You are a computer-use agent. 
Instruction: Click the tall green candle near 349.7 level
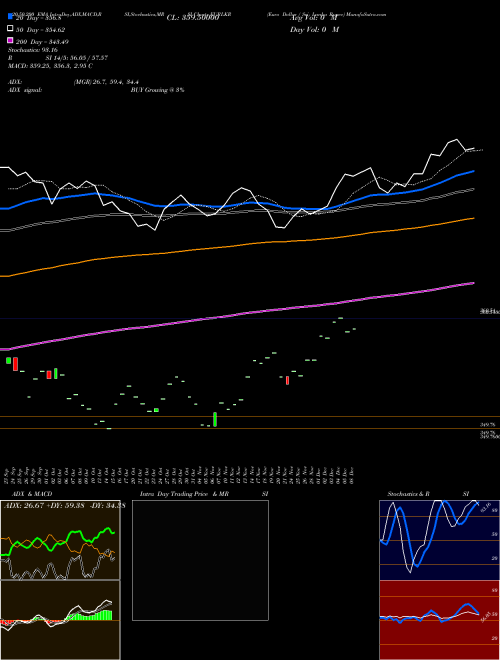pyautogui.click(x=215, y=419)
